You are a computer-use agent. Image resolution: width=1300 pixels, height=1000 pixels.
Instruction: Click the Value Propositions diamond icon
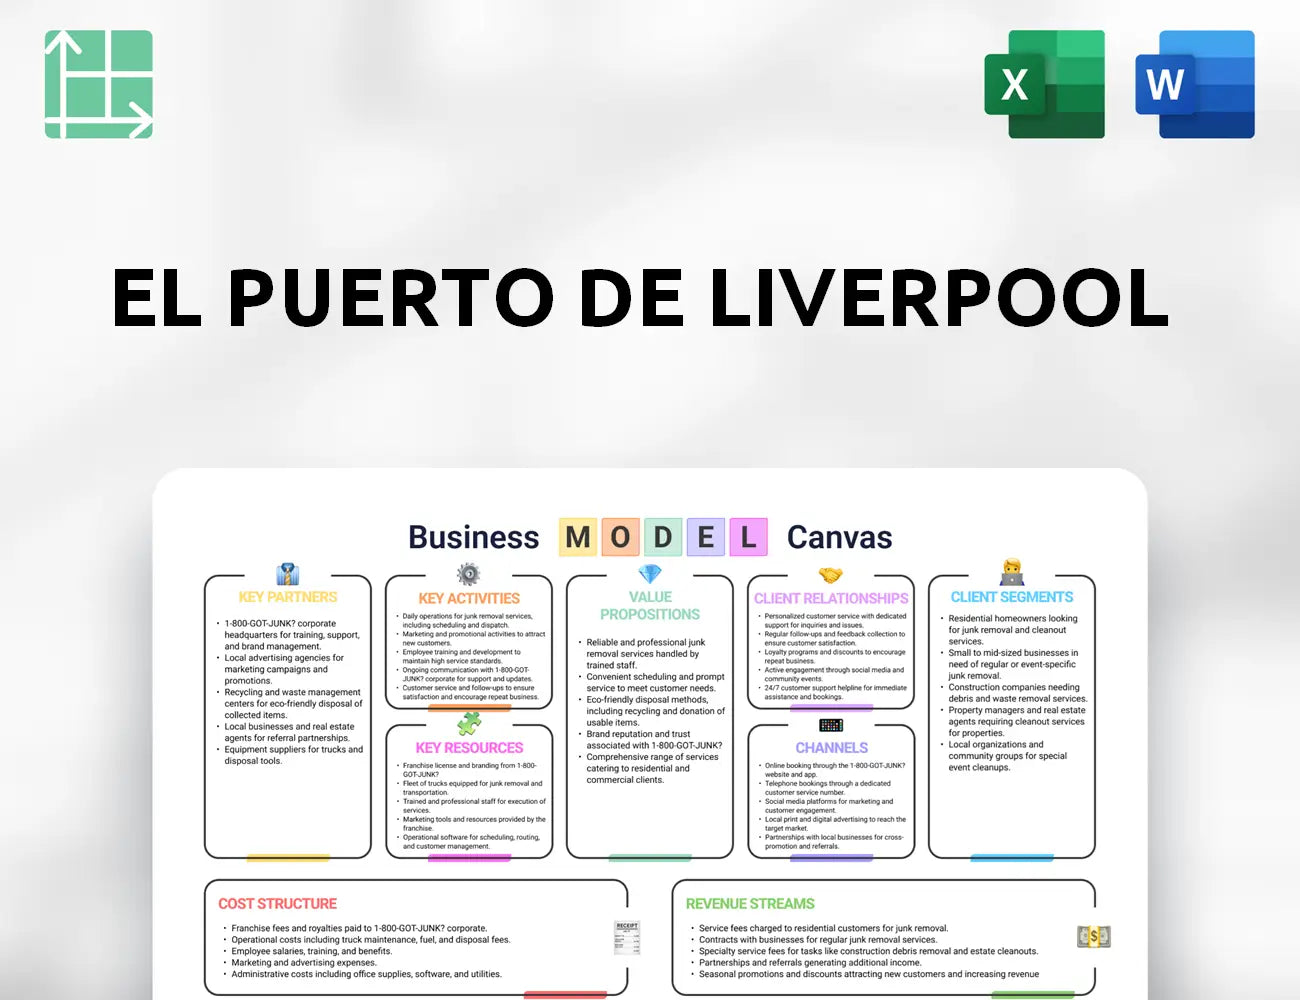[x=650, y=574]
